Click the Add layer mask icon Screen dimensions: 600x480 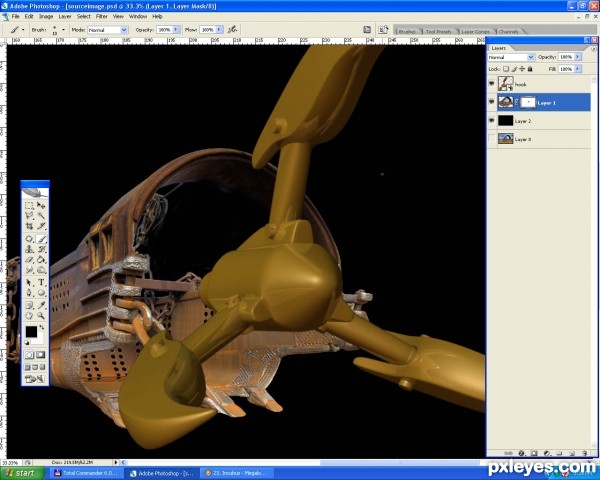click(534, 453)
